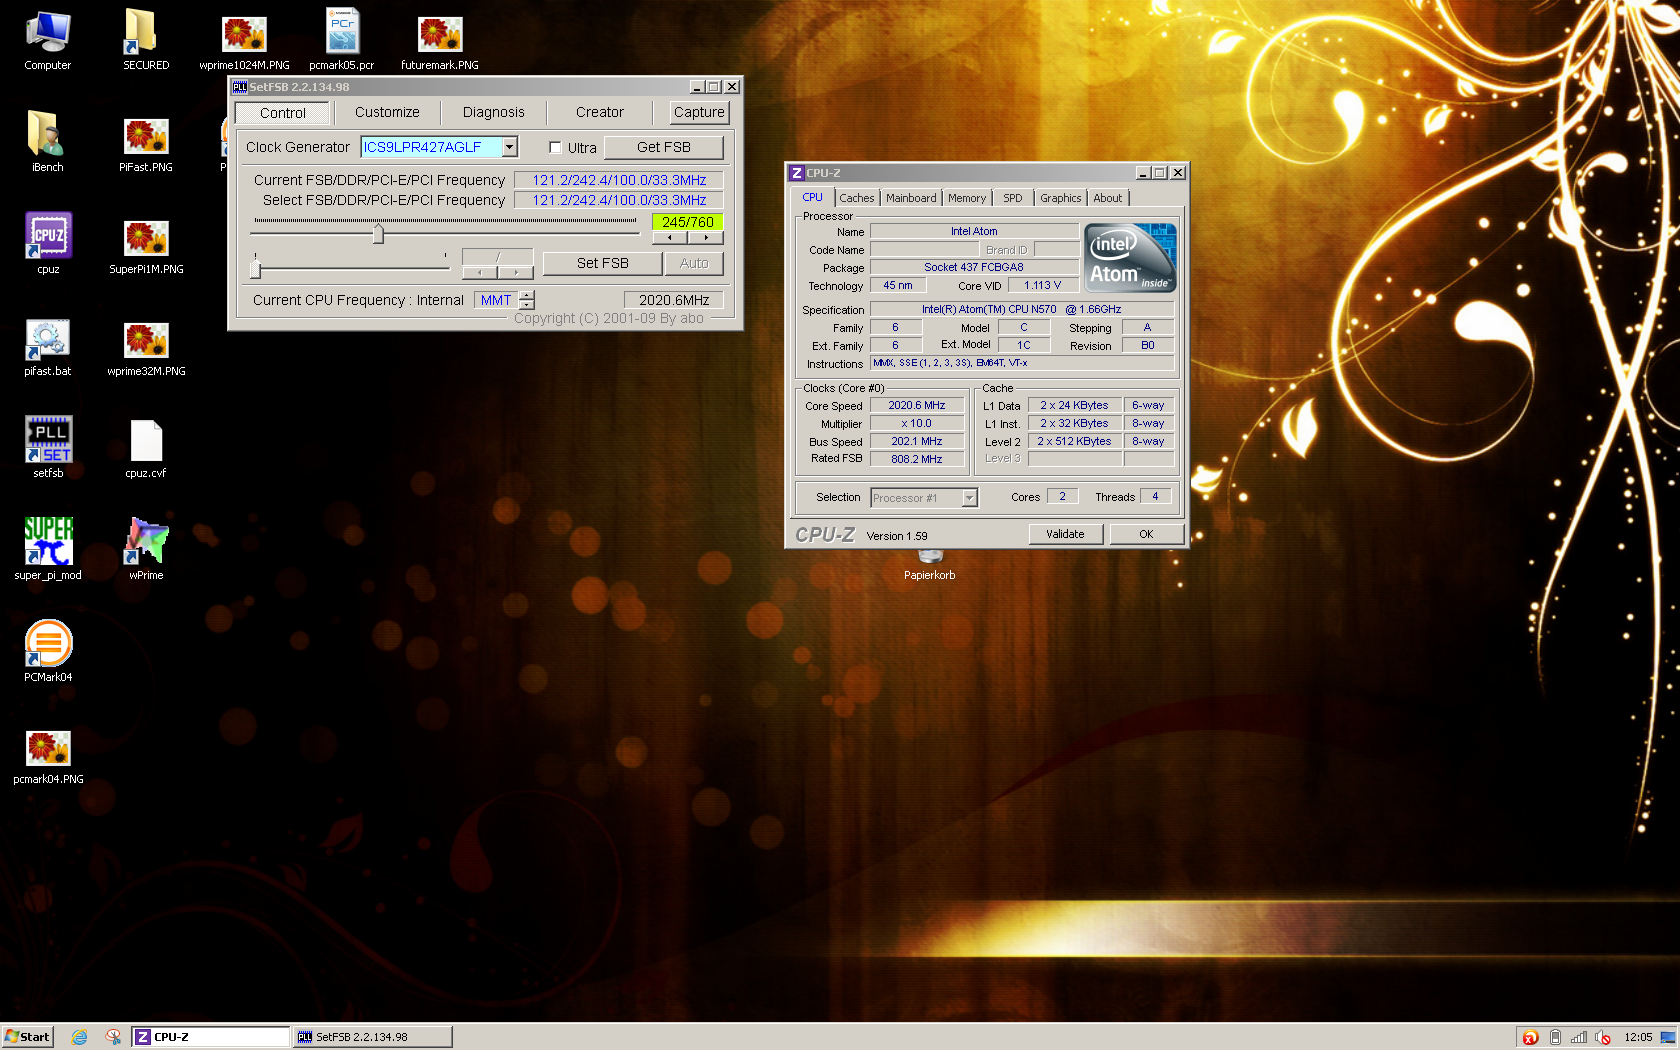Click the Get FSB button
The image size is (1680, 1050).
(663, 147)
